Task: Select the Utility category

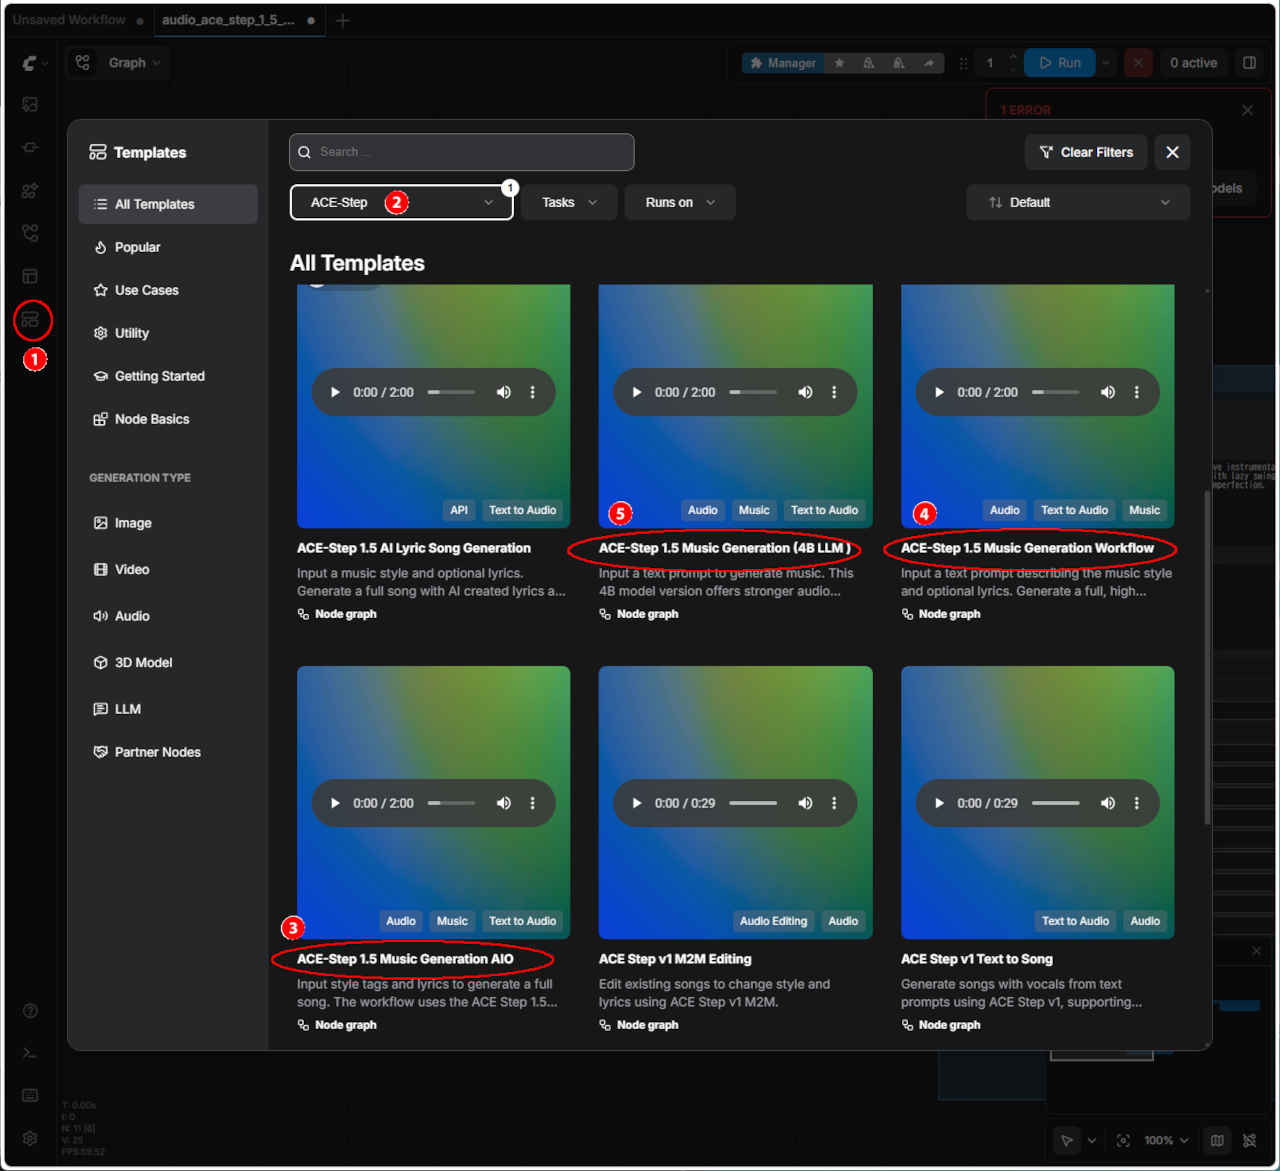Action: [168, 333]
